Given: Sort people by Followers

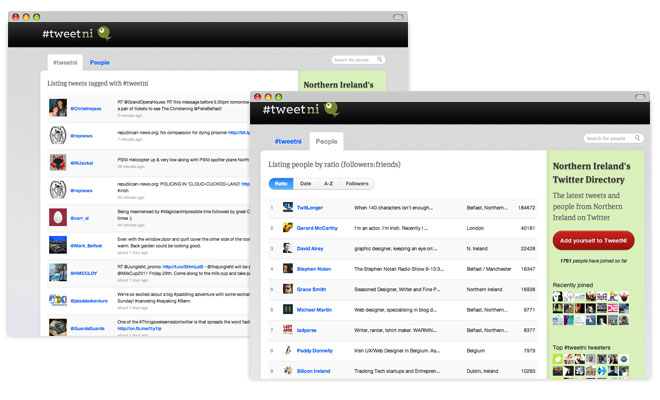Looking at the screenshot, I should point(357,184).
